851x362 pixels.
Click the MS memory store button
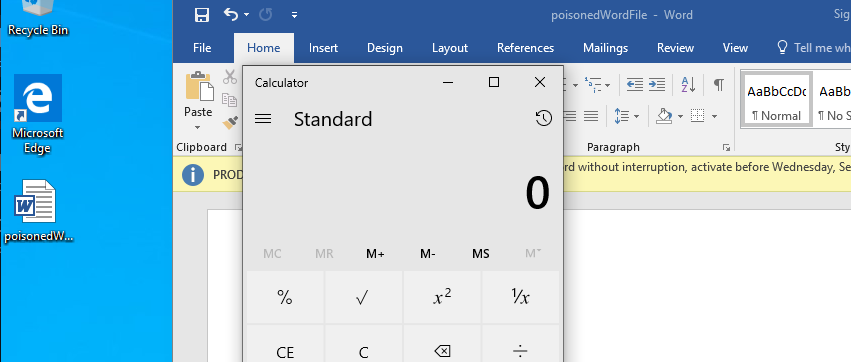[481, 253]
